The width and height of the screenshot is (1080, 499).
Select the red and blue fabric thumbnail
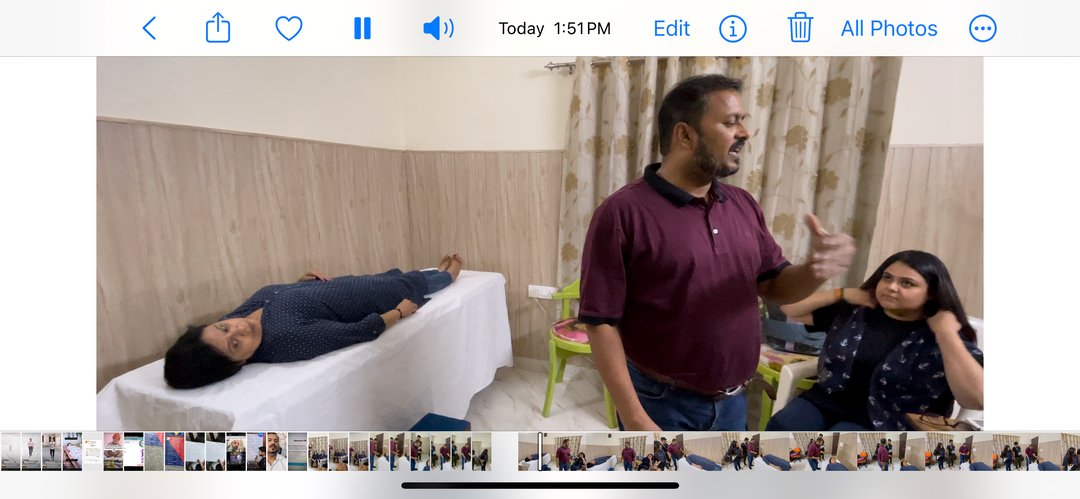[175, 451]
